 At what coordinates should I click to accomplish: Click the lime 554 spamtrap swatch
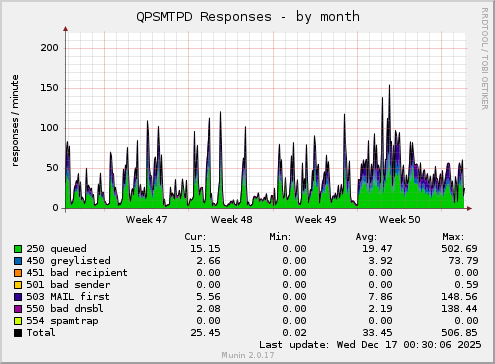point(18,321)
